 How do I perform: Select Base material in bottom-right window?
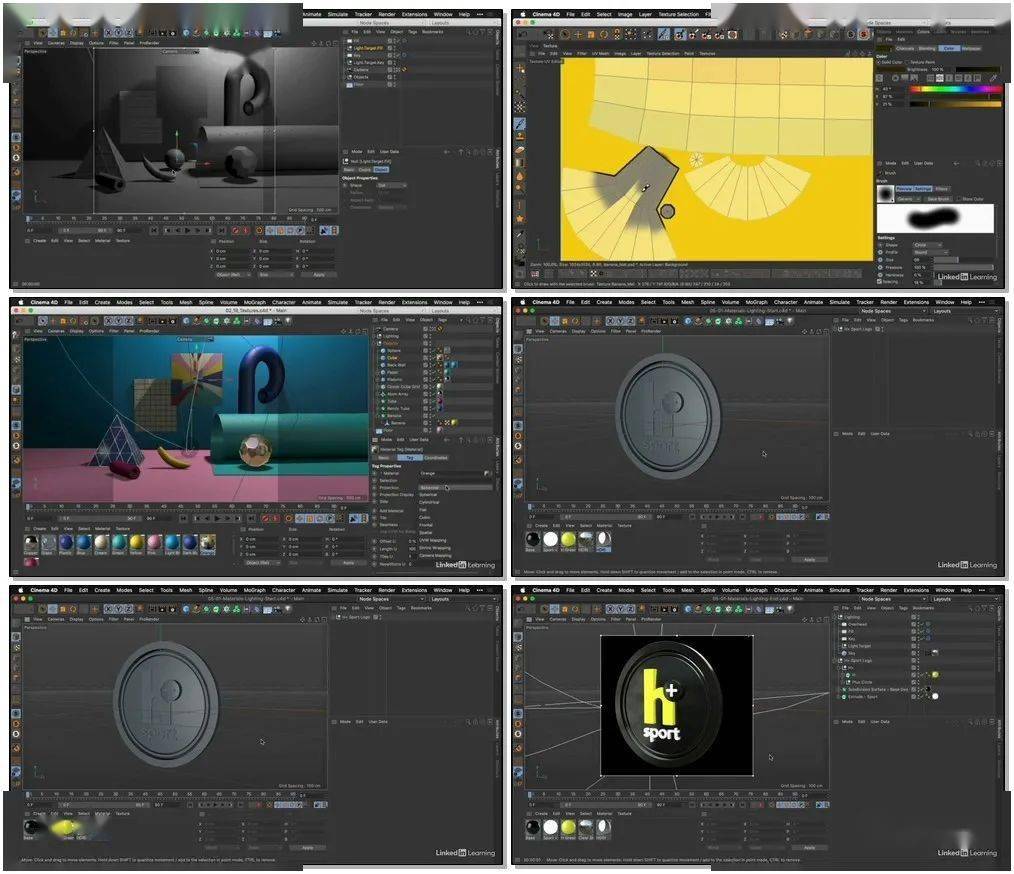point(532,827)
